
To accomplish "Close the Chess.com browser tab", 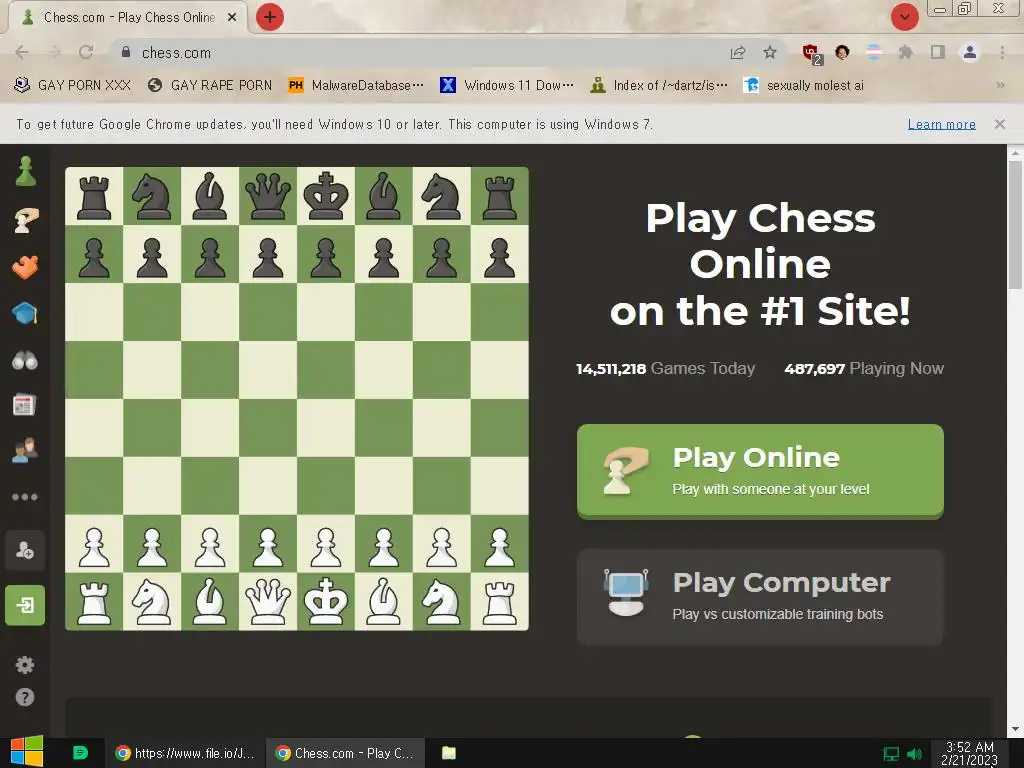I will point(232,18).
